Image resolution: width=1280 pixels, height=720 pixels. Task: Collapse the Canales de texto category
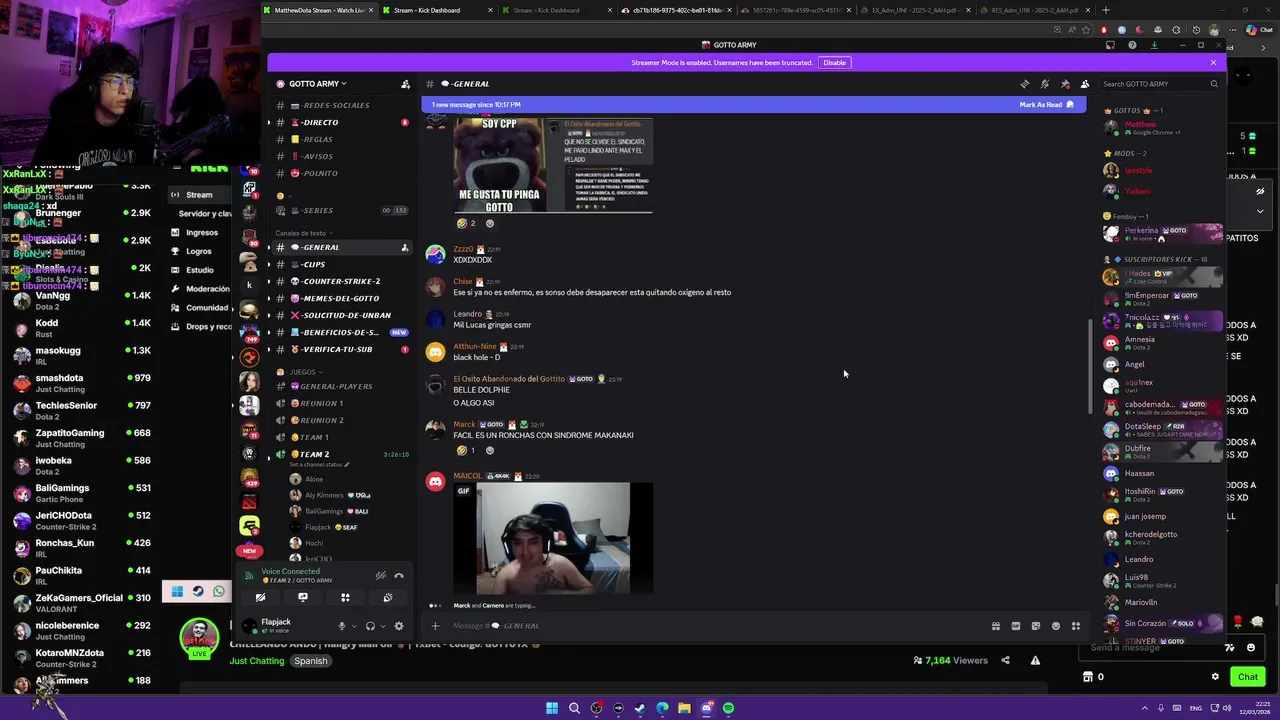(x=302, y=233)
